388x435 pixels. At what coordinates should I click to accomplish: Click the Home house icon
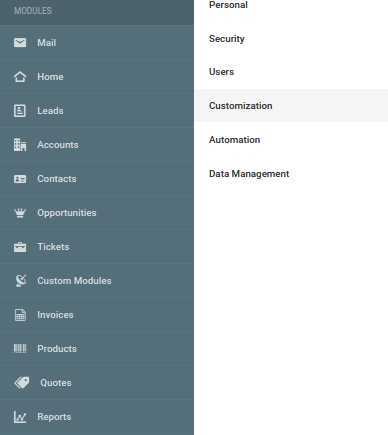coord(20,77)
